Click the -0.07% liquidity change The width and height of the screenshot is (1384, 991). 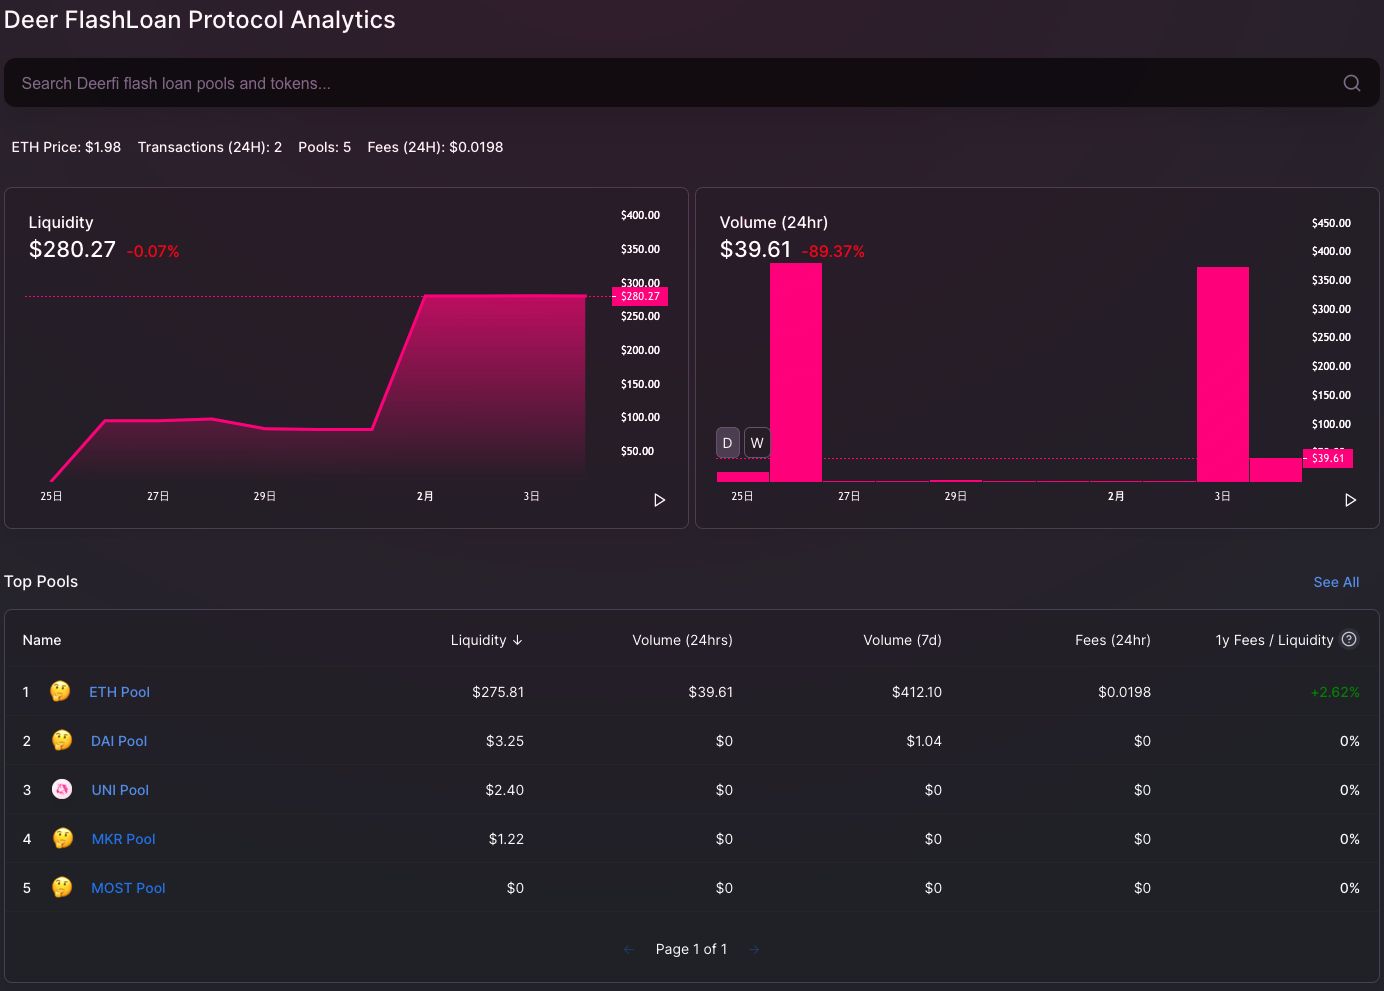(x=153, y=252)
